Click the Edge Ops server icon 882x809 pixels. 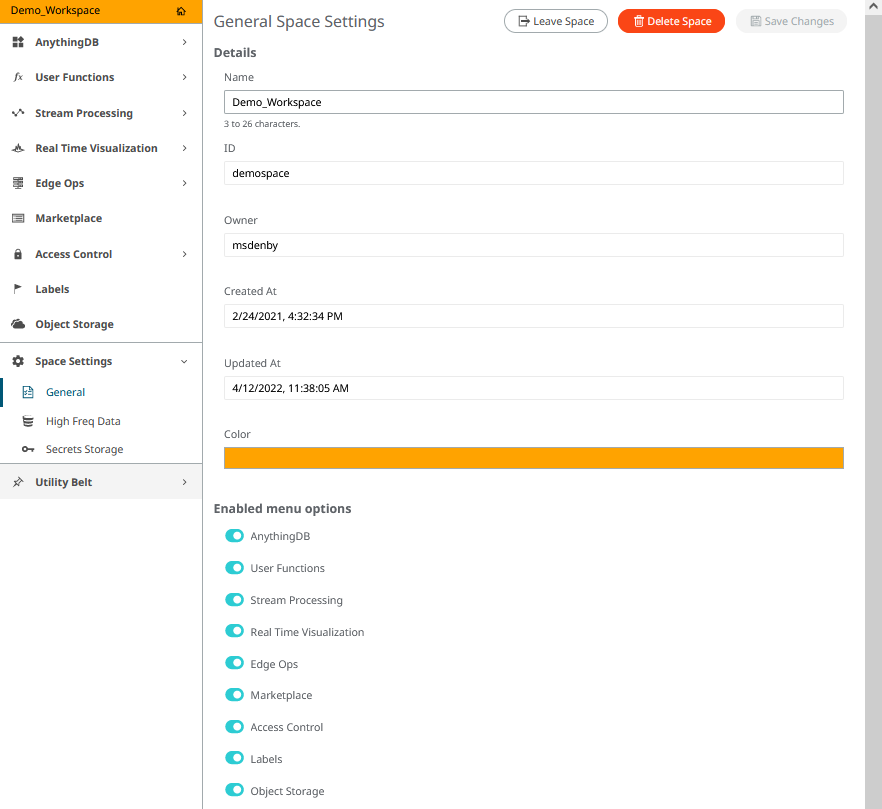point(18,183)
